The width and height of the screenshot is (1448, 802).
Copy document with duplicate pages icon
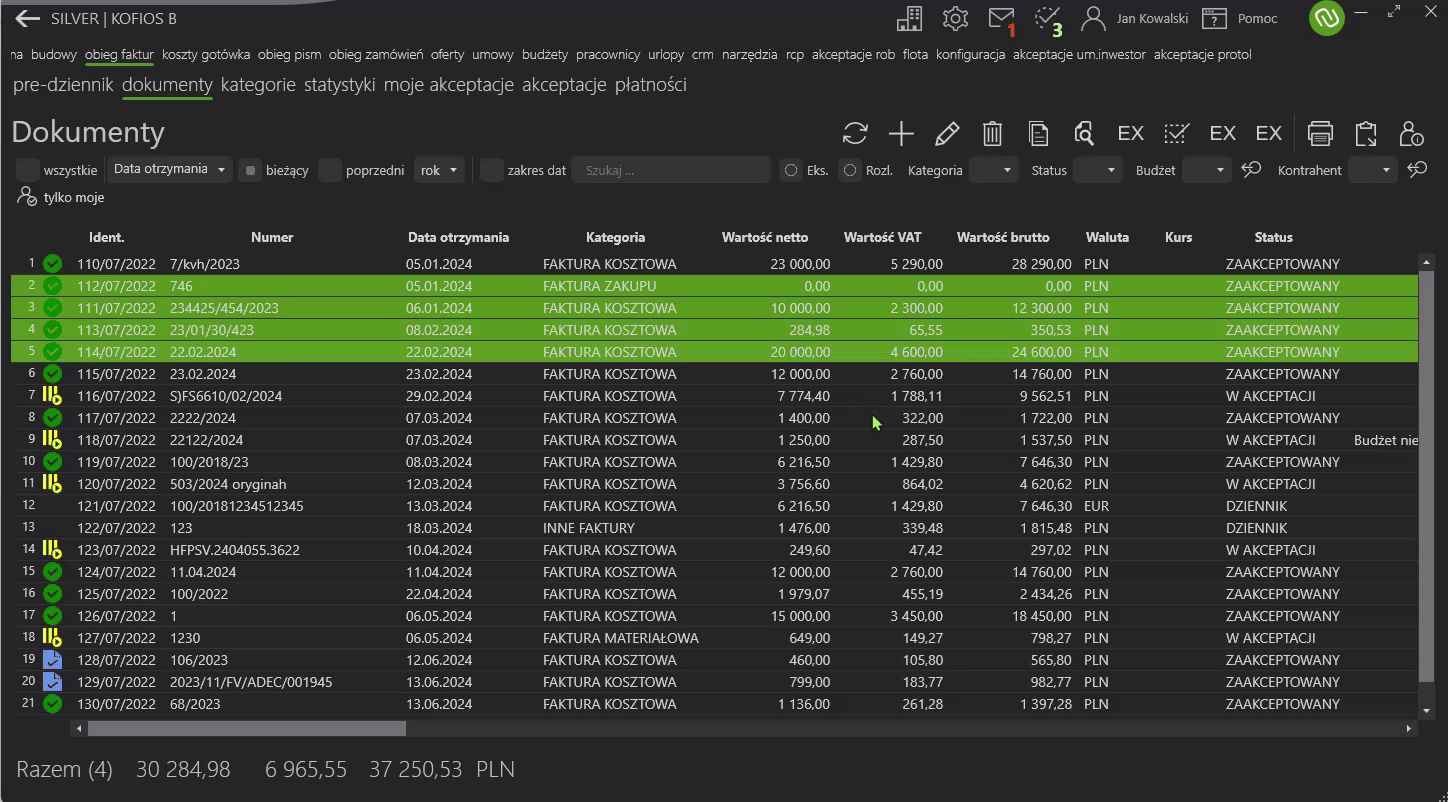(x=1038, y=133)
